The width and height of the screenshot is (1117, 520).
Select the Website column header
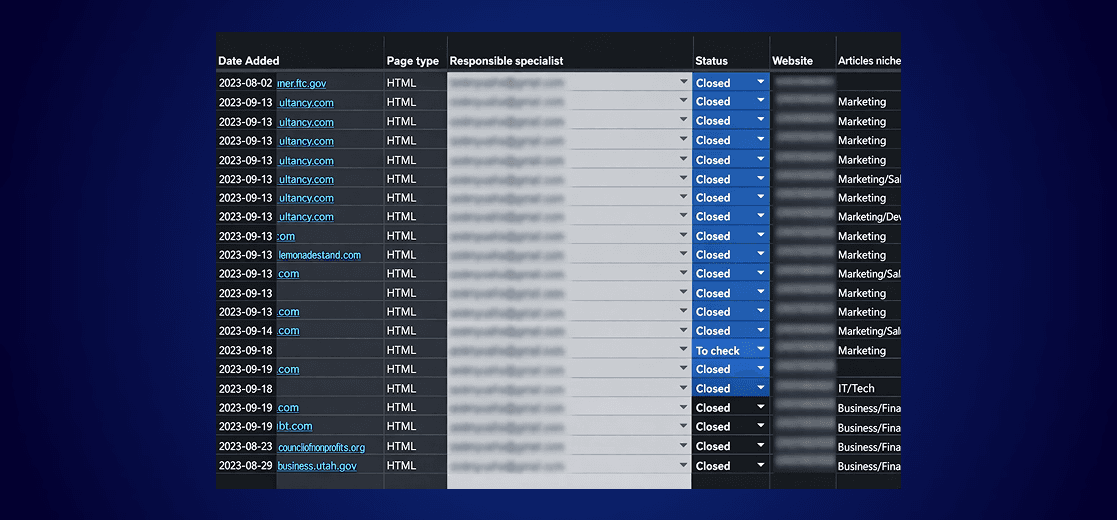[x=792, y=61]
